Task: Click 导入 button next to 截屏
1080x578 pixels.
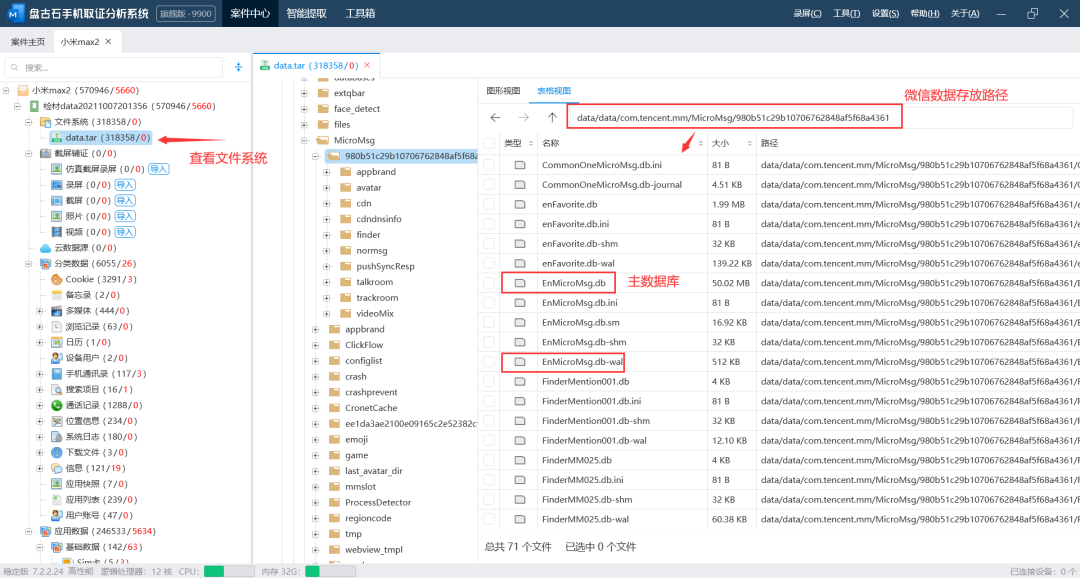Action: (x=125, y=200)
